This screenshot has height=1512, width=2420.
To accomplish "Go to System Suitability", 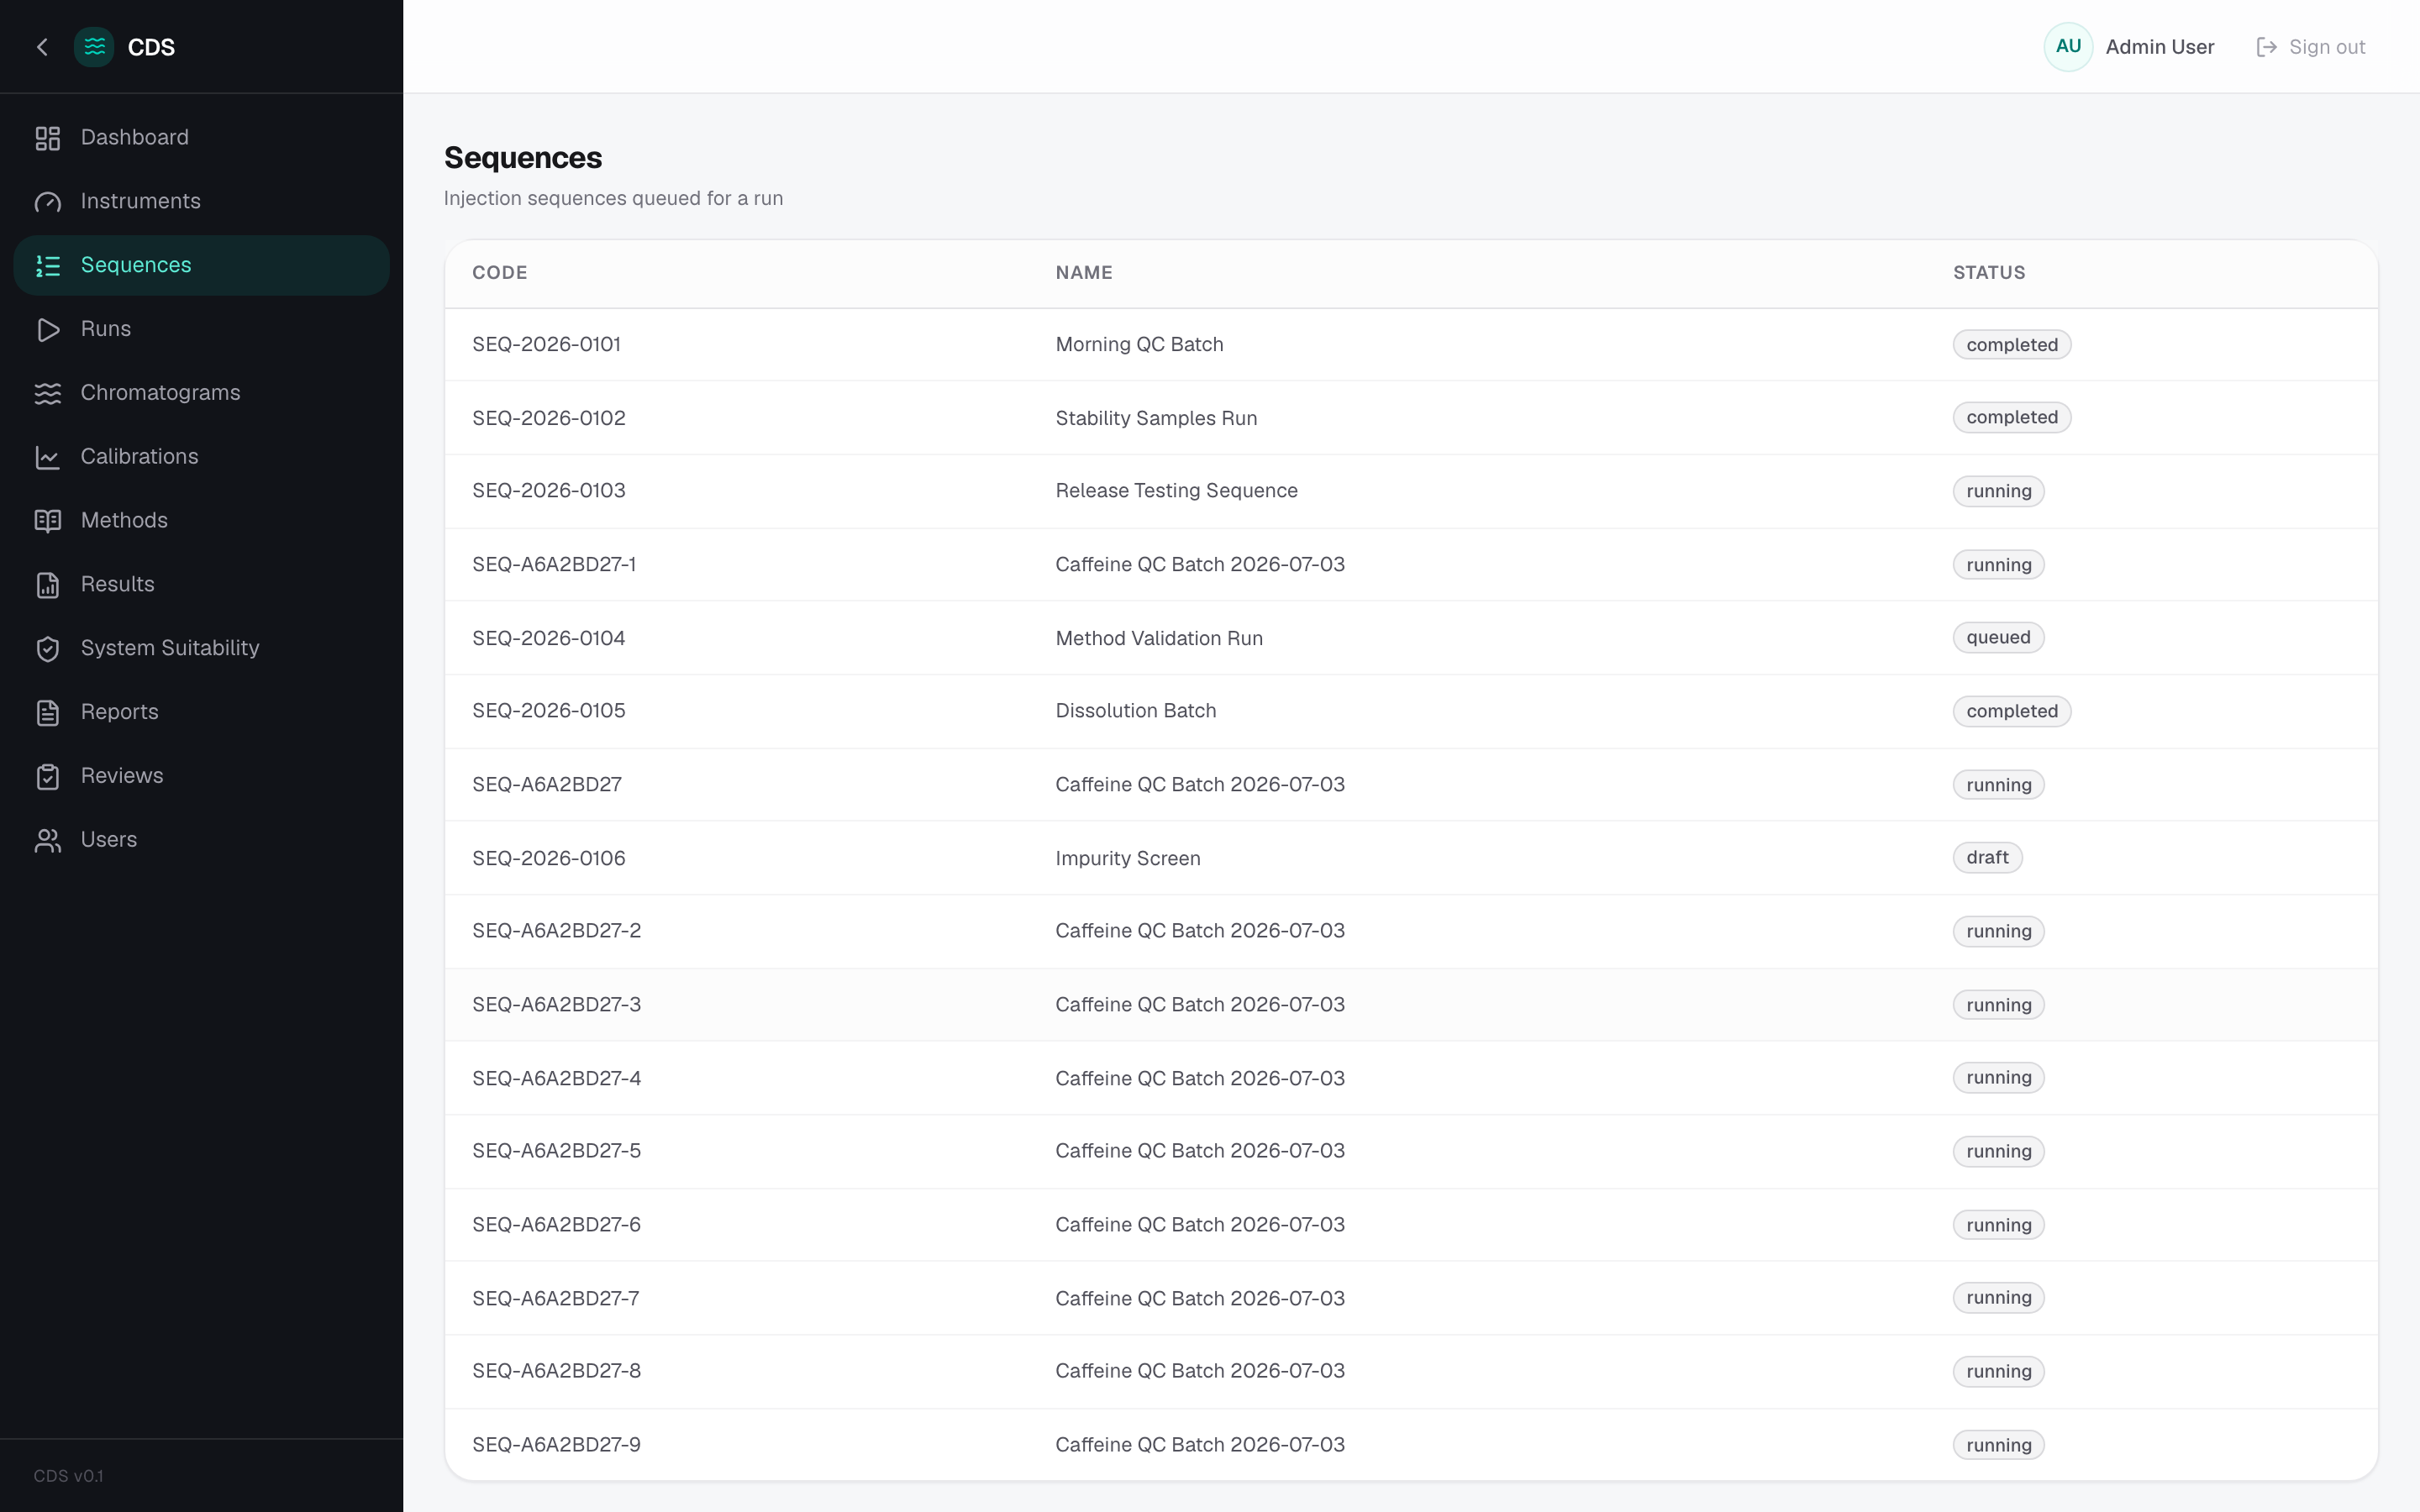I will coord(201,648).
